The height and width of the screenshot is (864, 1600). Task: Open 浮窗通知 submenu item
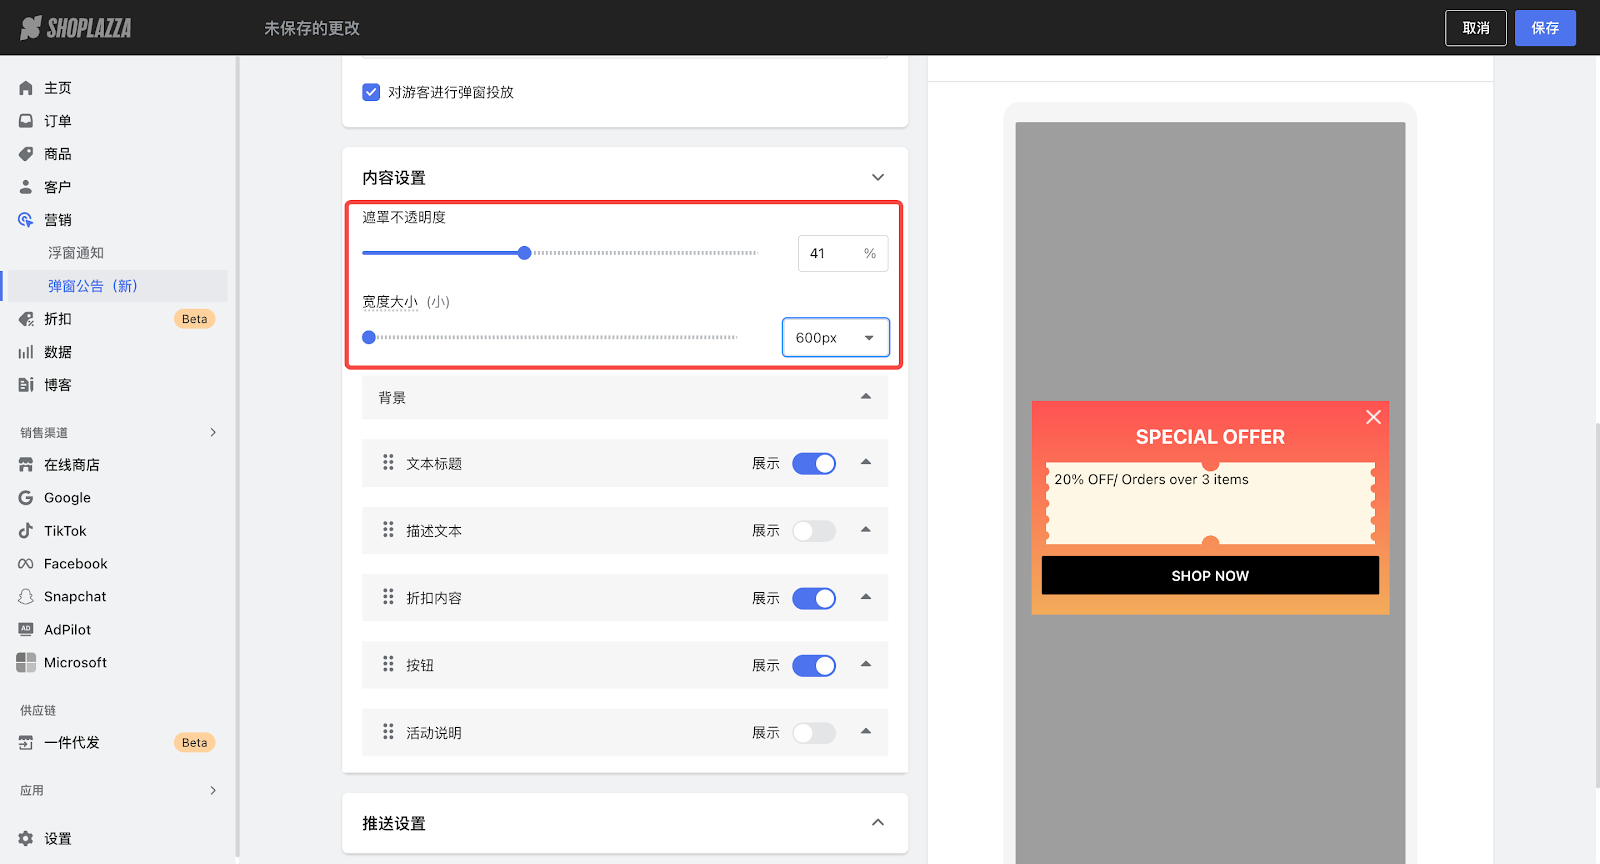coord(76,253)
